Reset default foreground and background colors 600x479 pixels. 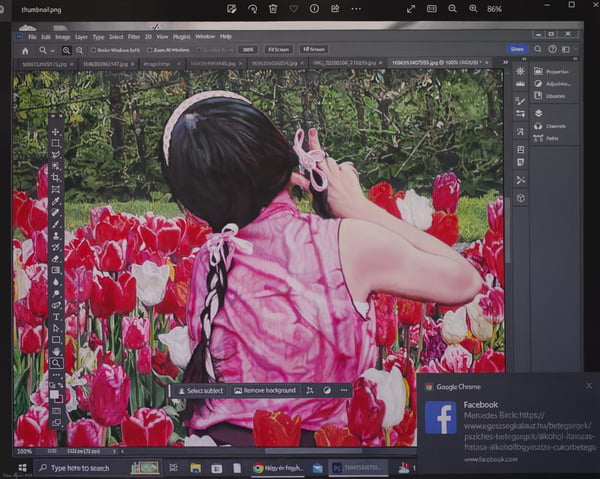[52, 386]
